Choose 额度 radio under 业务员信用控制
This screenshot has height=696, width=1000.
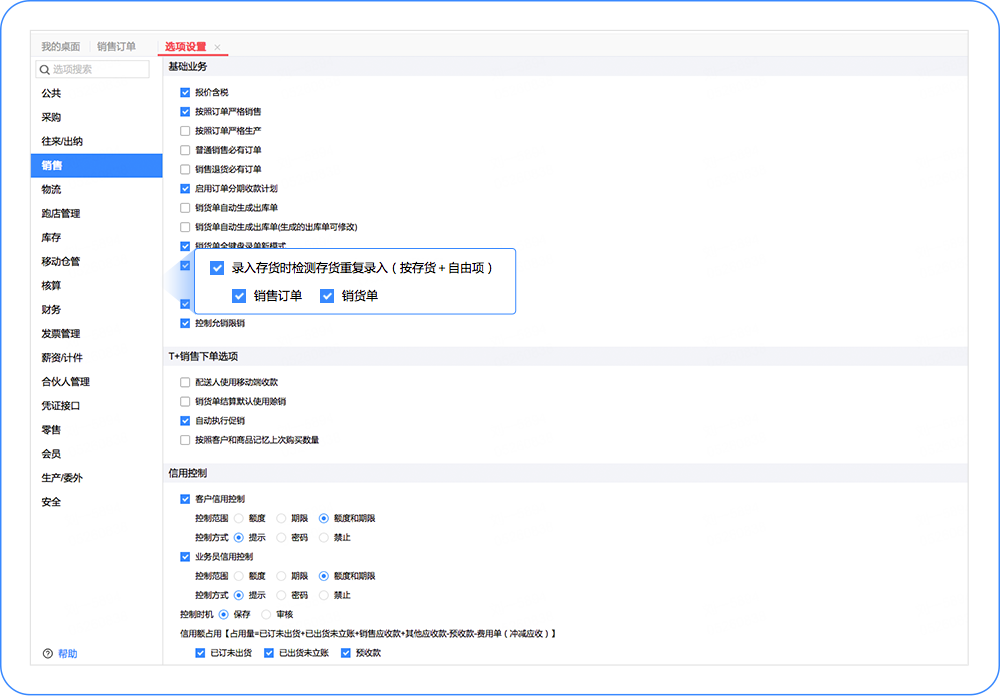239,576
